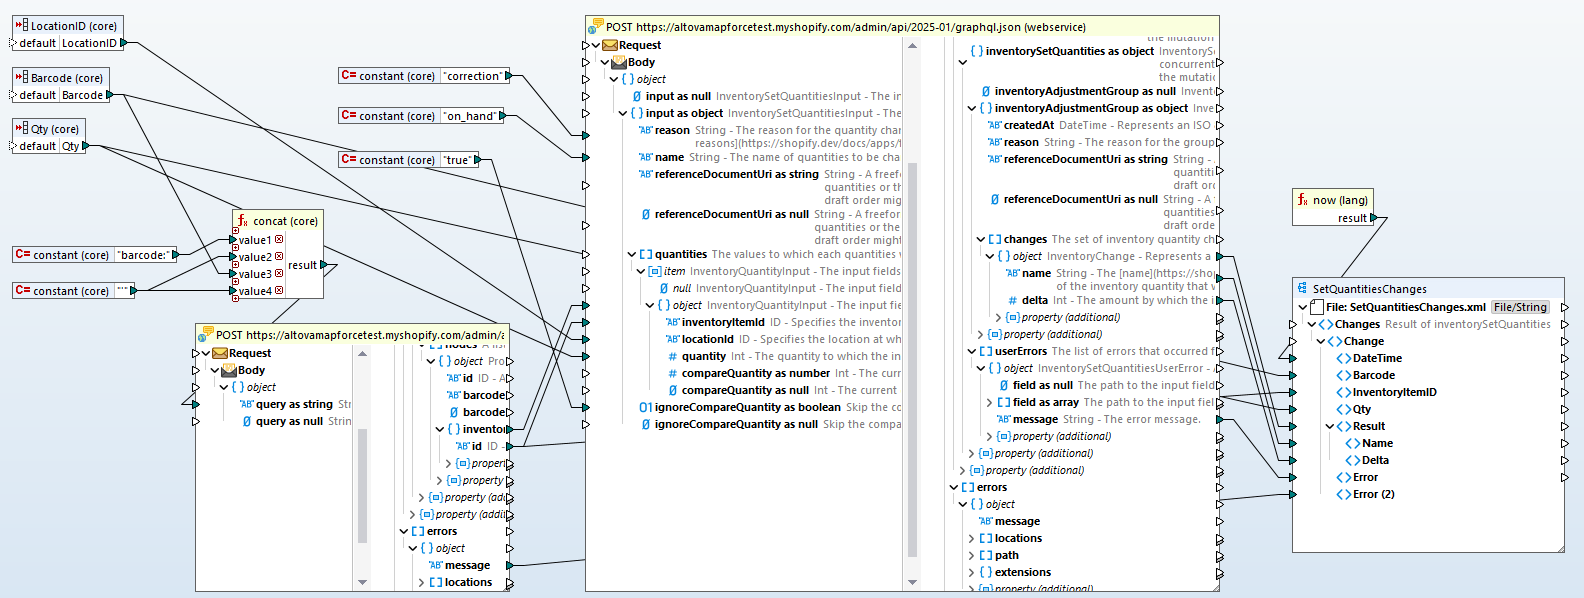Click the large webservice component globe icon

pos(596,27)
